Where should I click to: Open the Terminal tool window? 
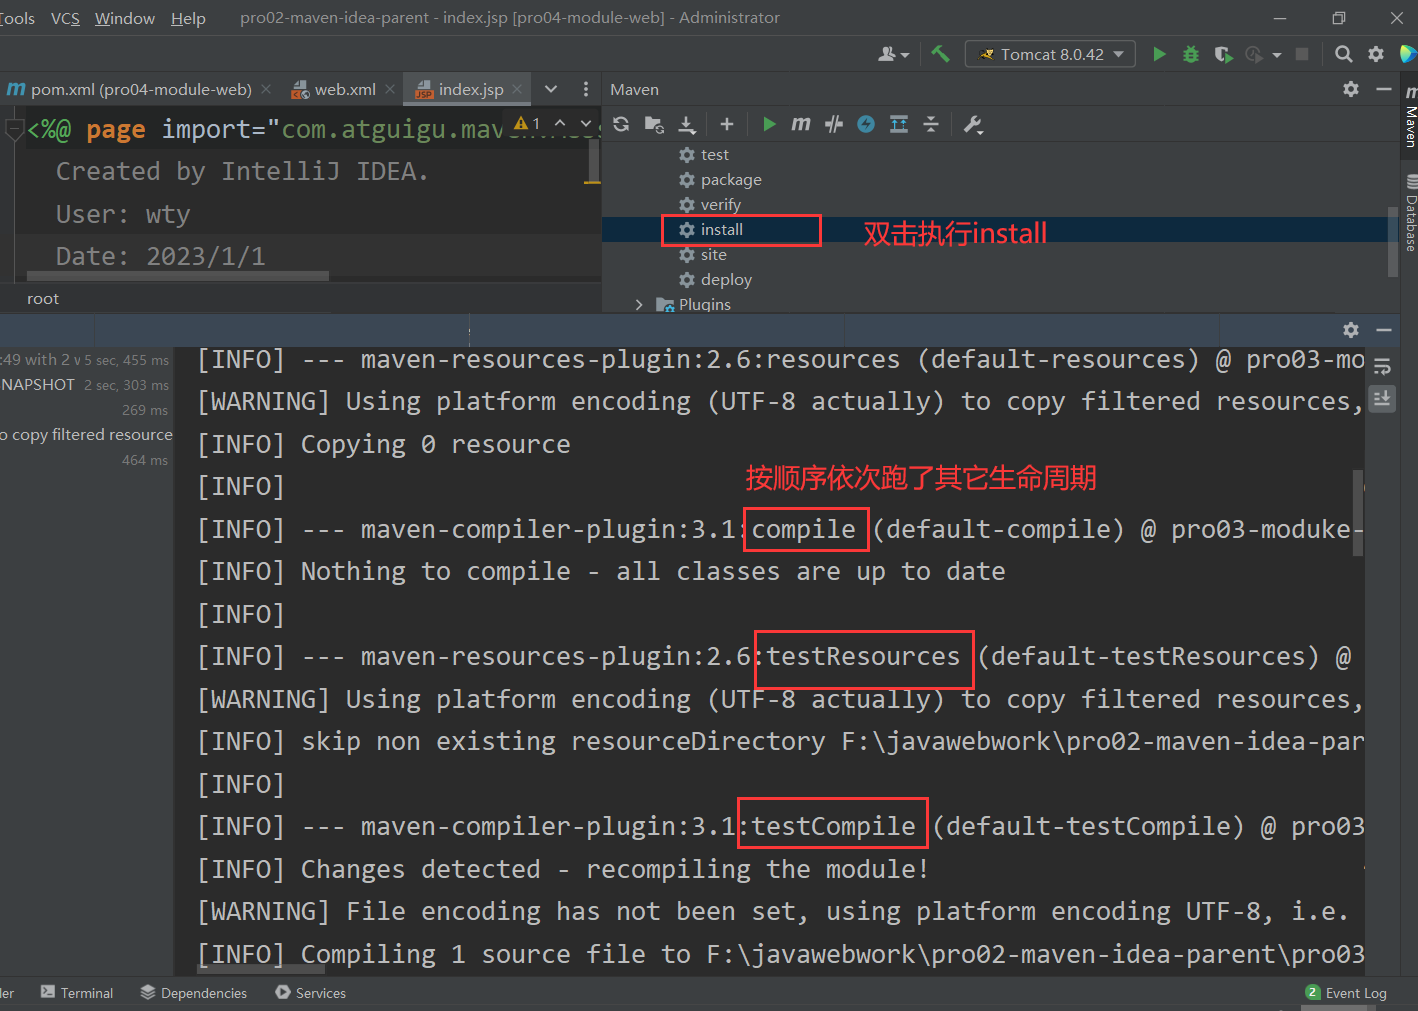coord(77,992)
